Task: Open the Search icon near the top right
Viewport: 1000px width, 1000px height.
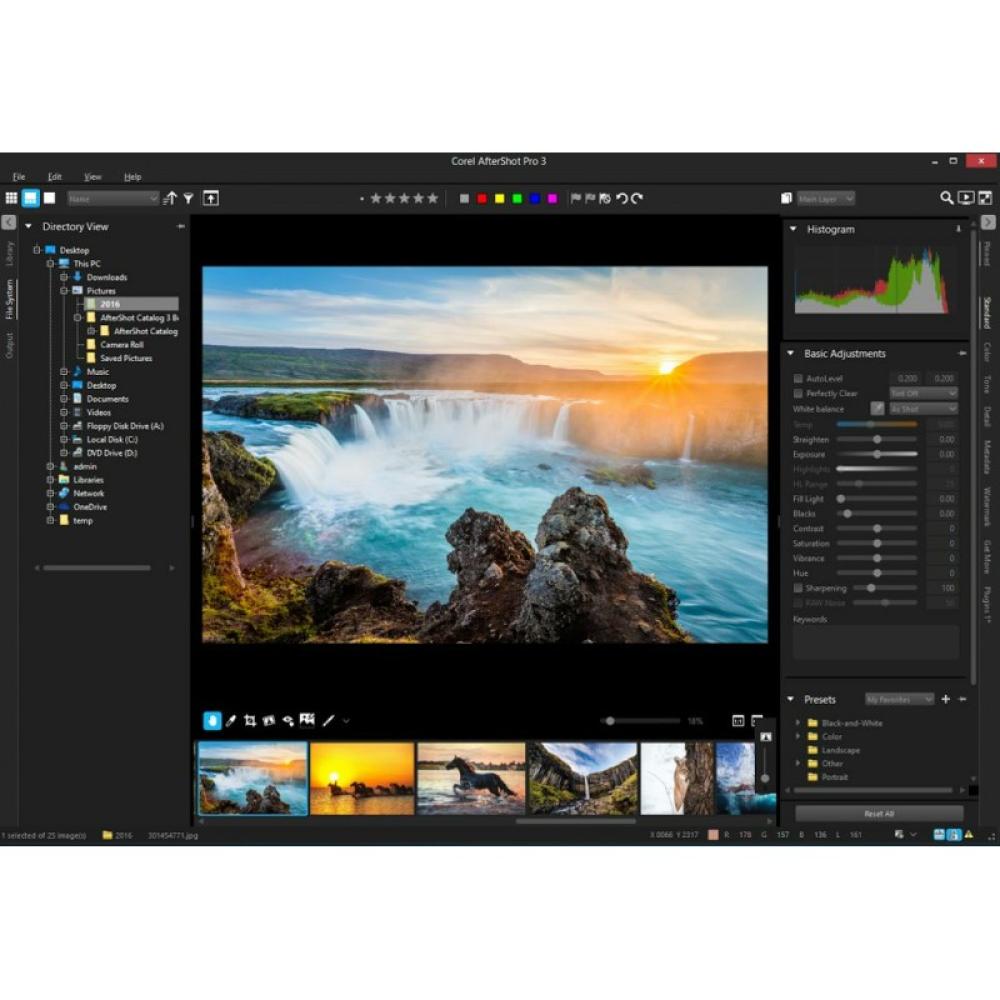Action: coord(946,198)
